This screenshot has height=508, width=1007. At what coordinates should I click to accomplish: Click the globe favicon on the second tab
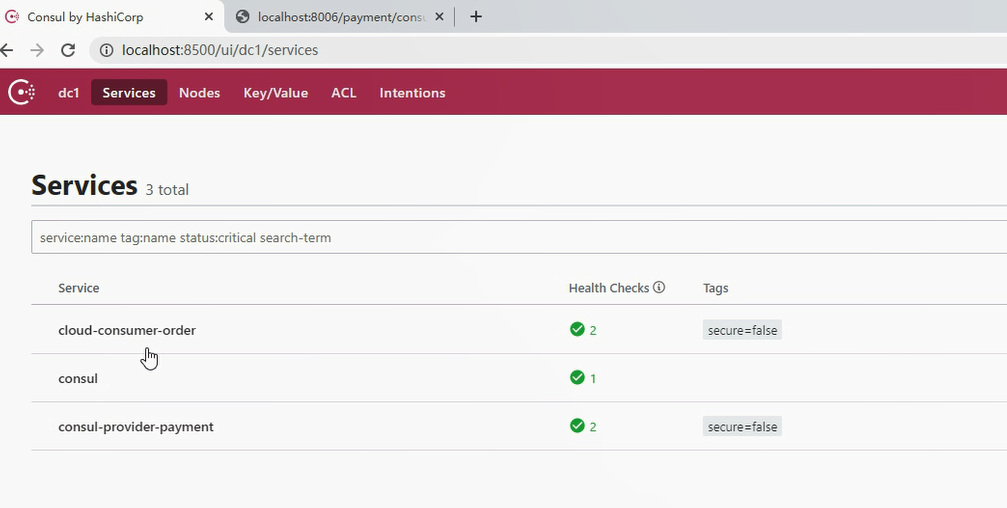pos(242,17)
